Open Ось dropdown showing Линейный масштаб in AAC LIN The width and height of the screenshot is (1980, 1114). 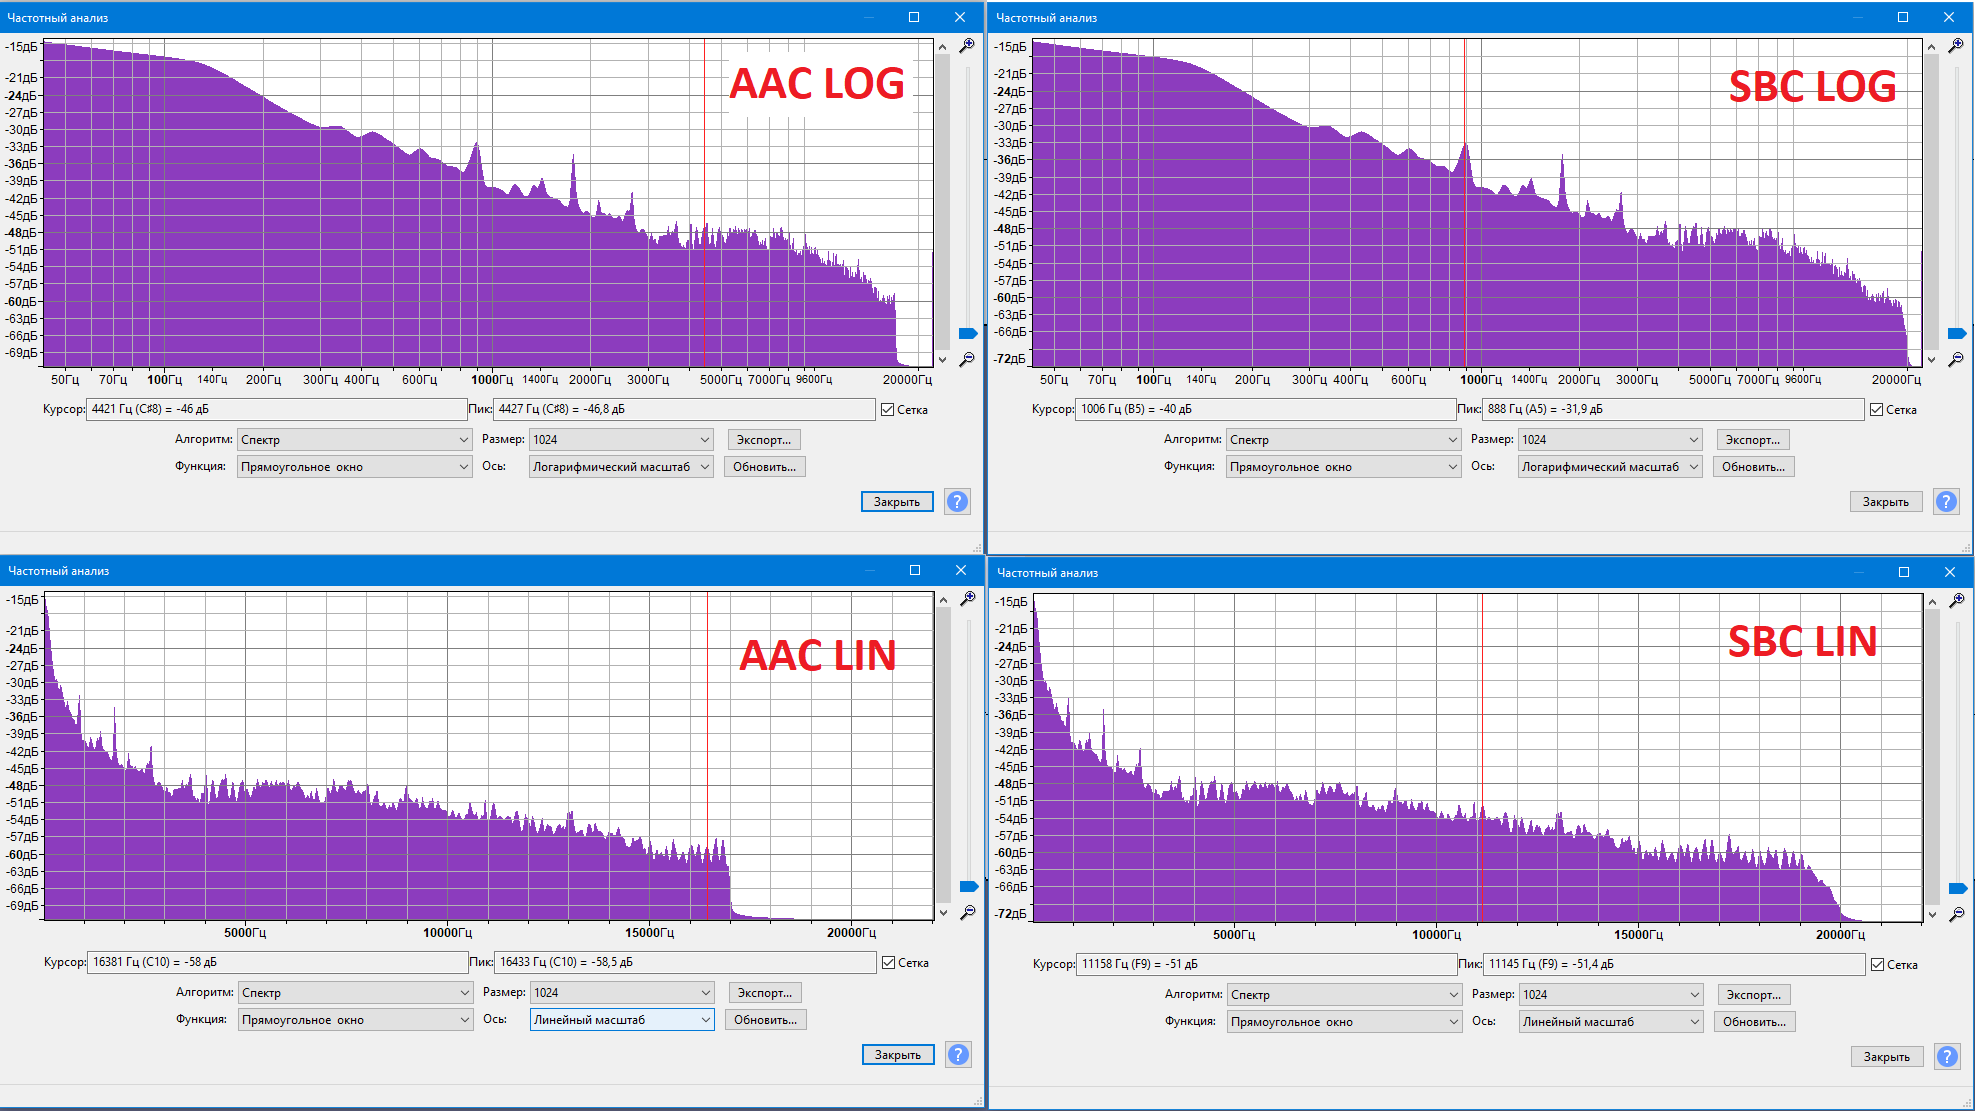(x=621, y=1020)
